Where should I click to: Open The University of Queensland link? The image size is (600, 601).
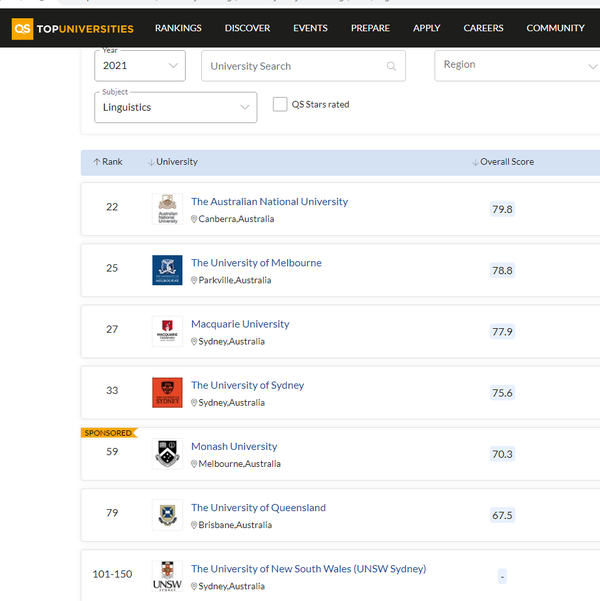coord(258,508)
